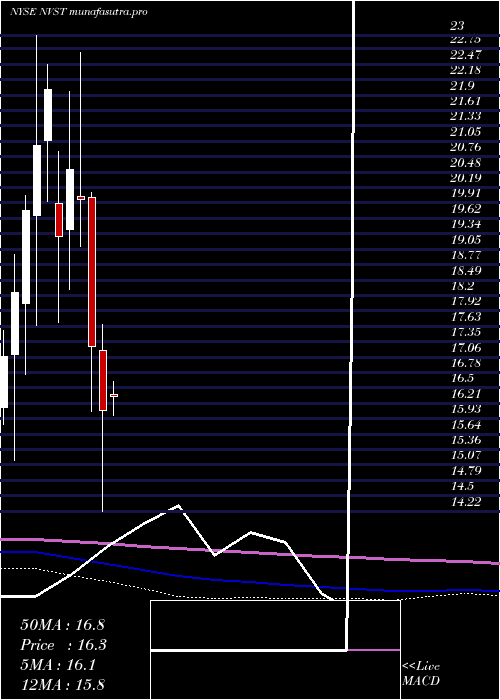500x700 pixels.
Task: Click the 17.35 price axis label
Action: tap(466, 332)
